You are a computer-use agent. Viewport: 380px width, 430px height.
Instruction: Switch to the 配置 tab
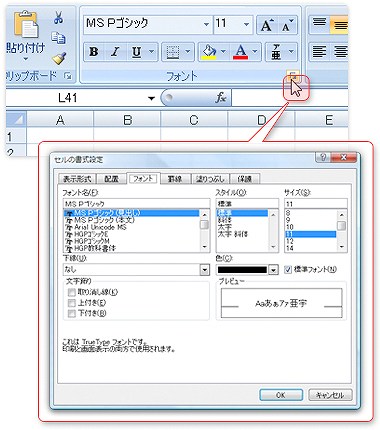[x=111, y=179]
